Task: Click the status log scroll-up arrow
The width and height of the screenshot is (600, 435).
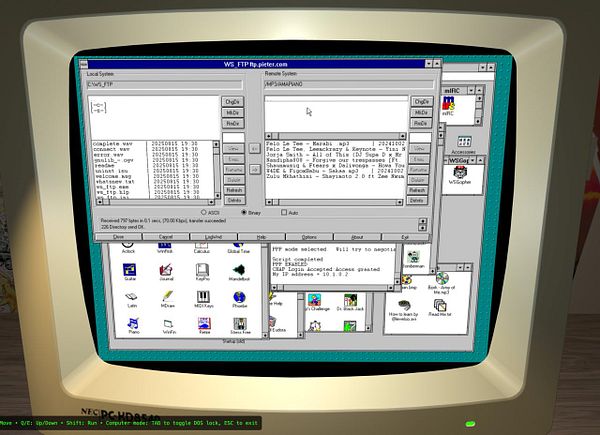Action: click(423, 221)
